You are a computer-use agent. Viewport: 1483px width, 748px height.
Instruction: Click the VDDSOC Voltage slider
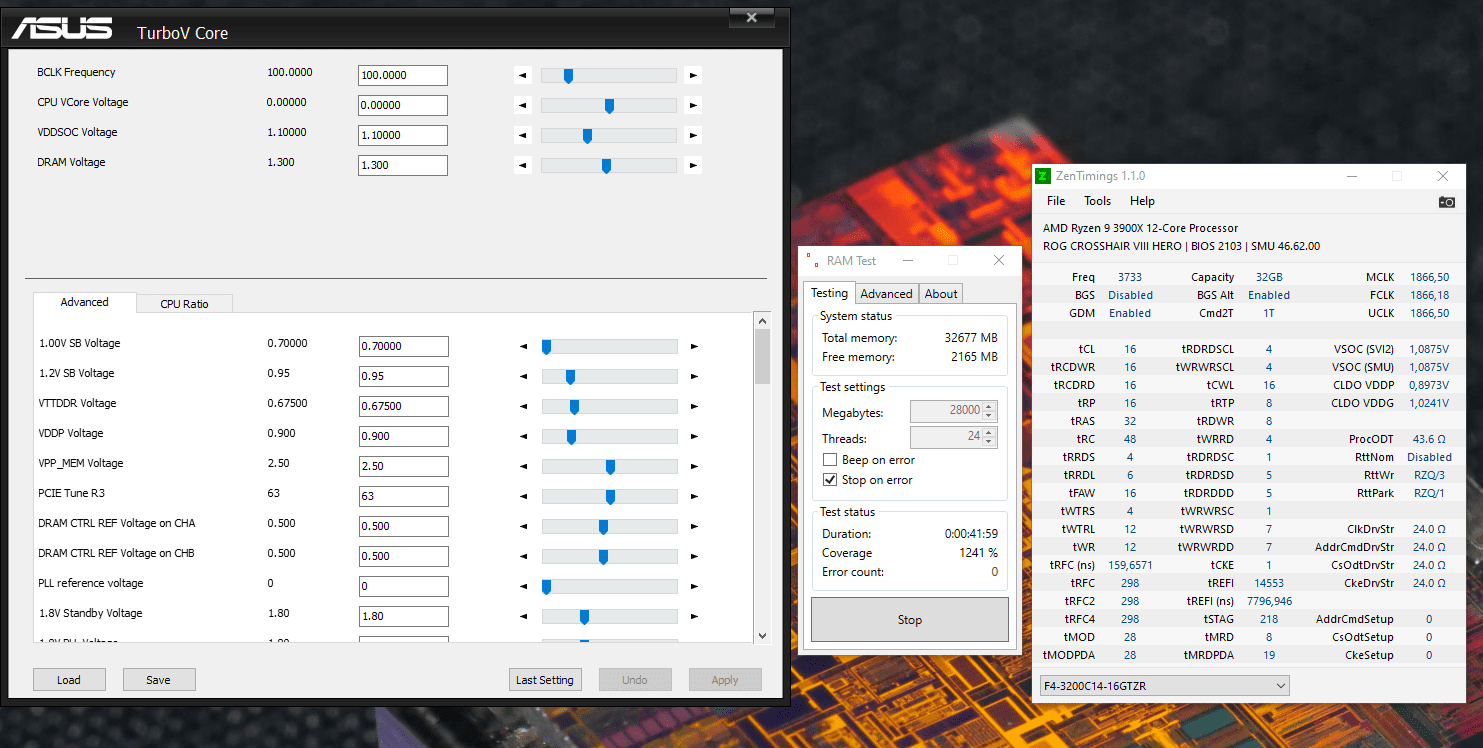point(608,135)
